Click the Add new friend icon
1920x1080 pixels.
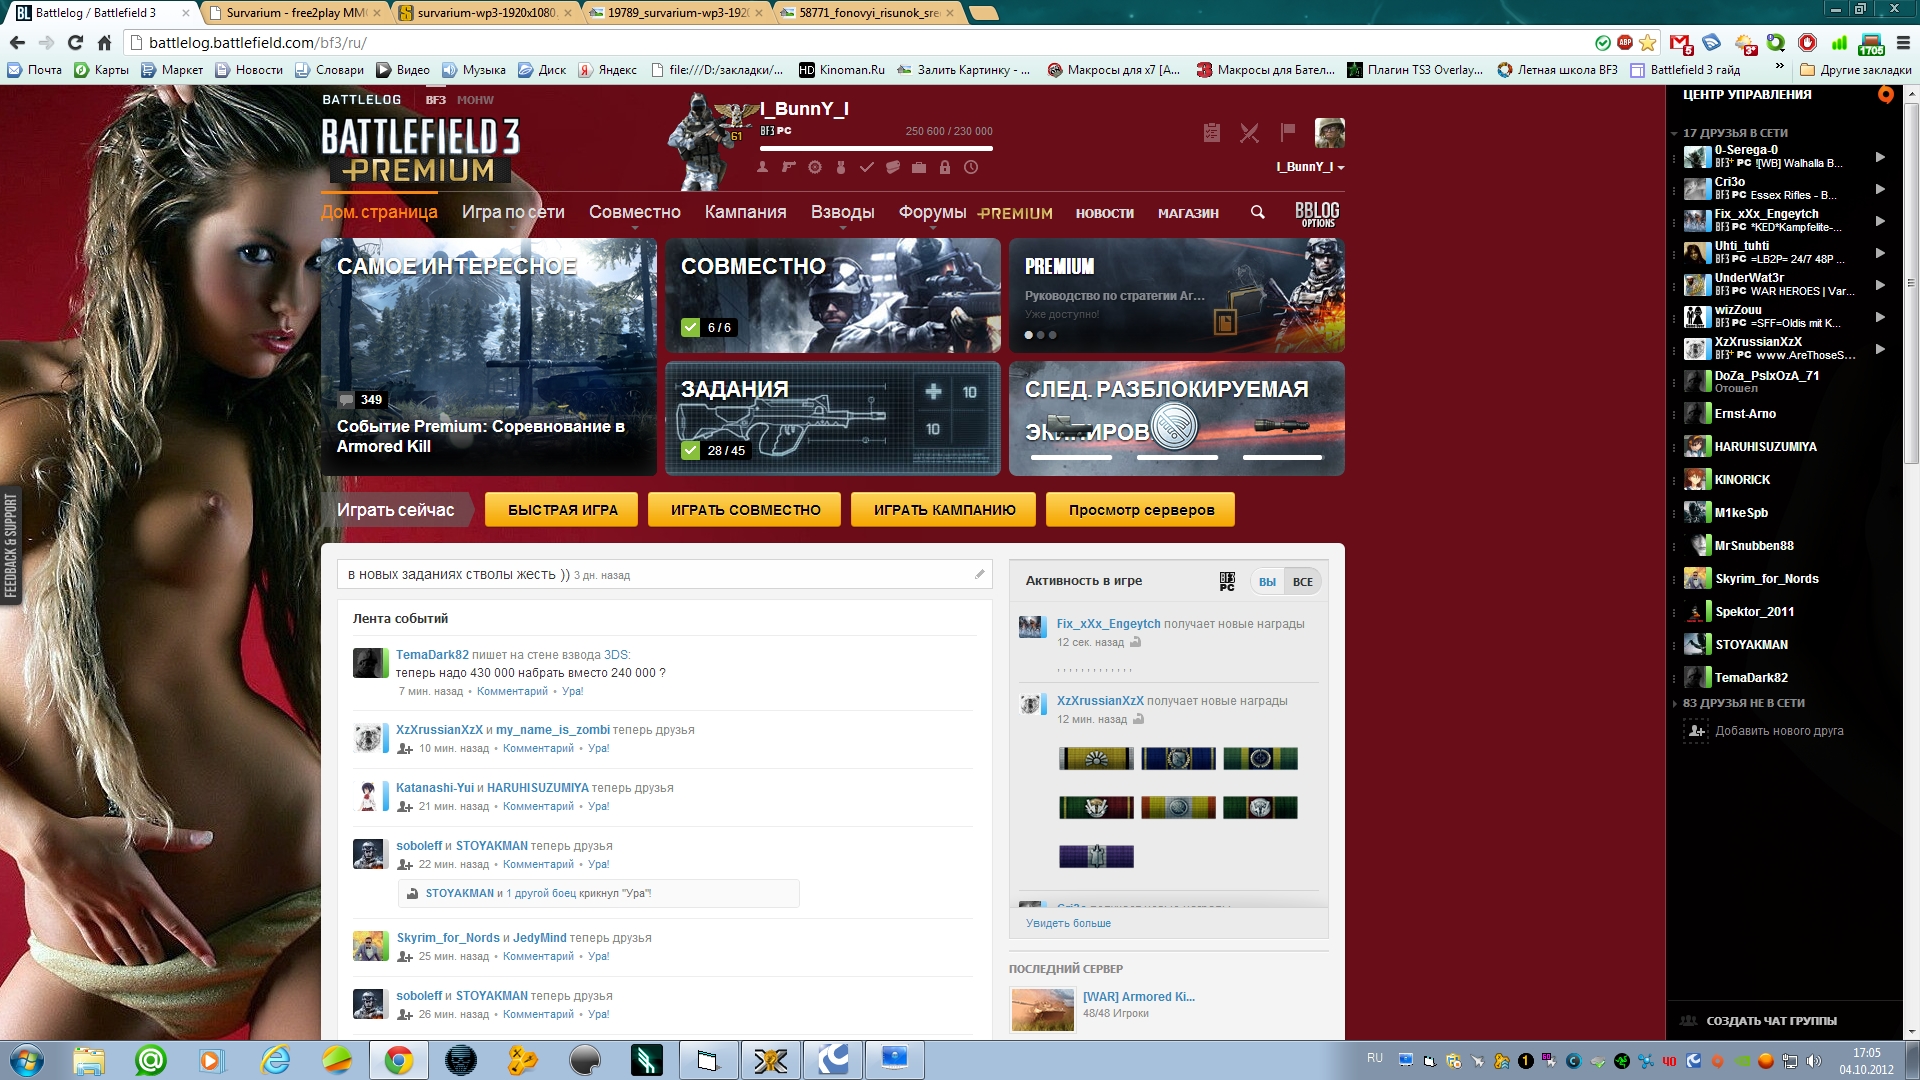tap(1696, 731)
